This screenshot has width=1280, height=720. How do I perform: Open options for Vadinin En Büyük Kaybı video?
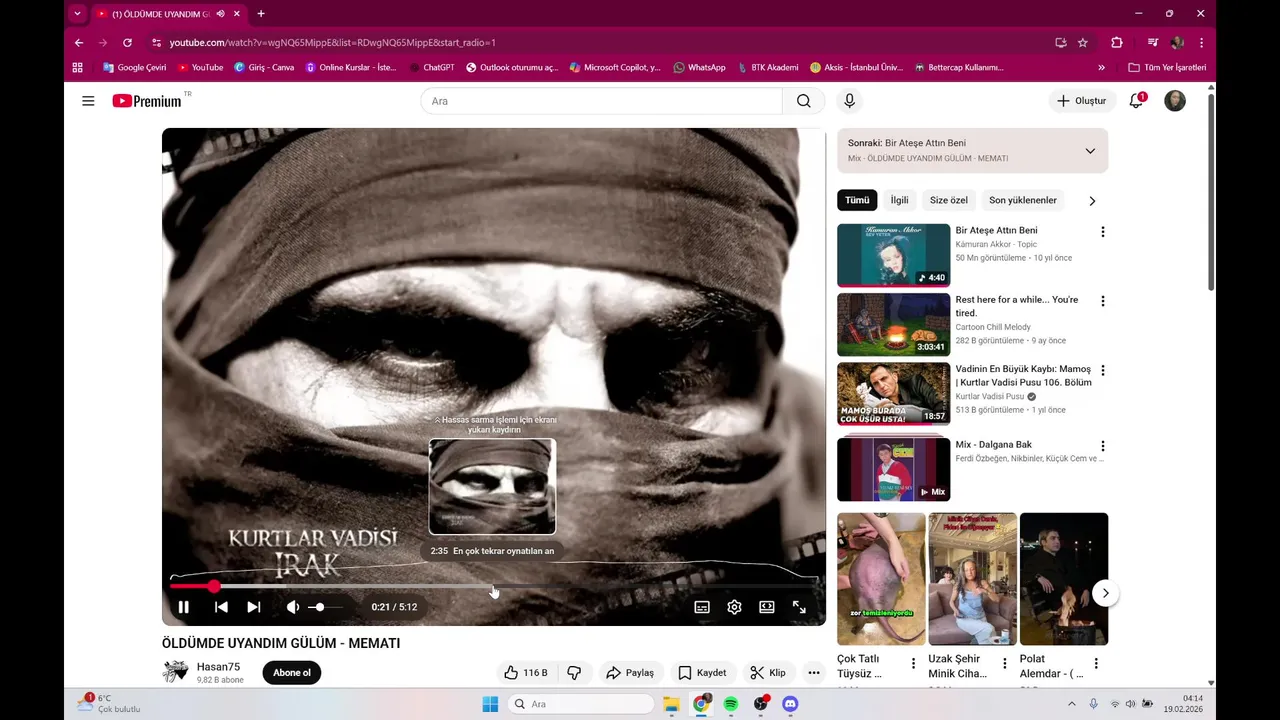point(1103,370)
